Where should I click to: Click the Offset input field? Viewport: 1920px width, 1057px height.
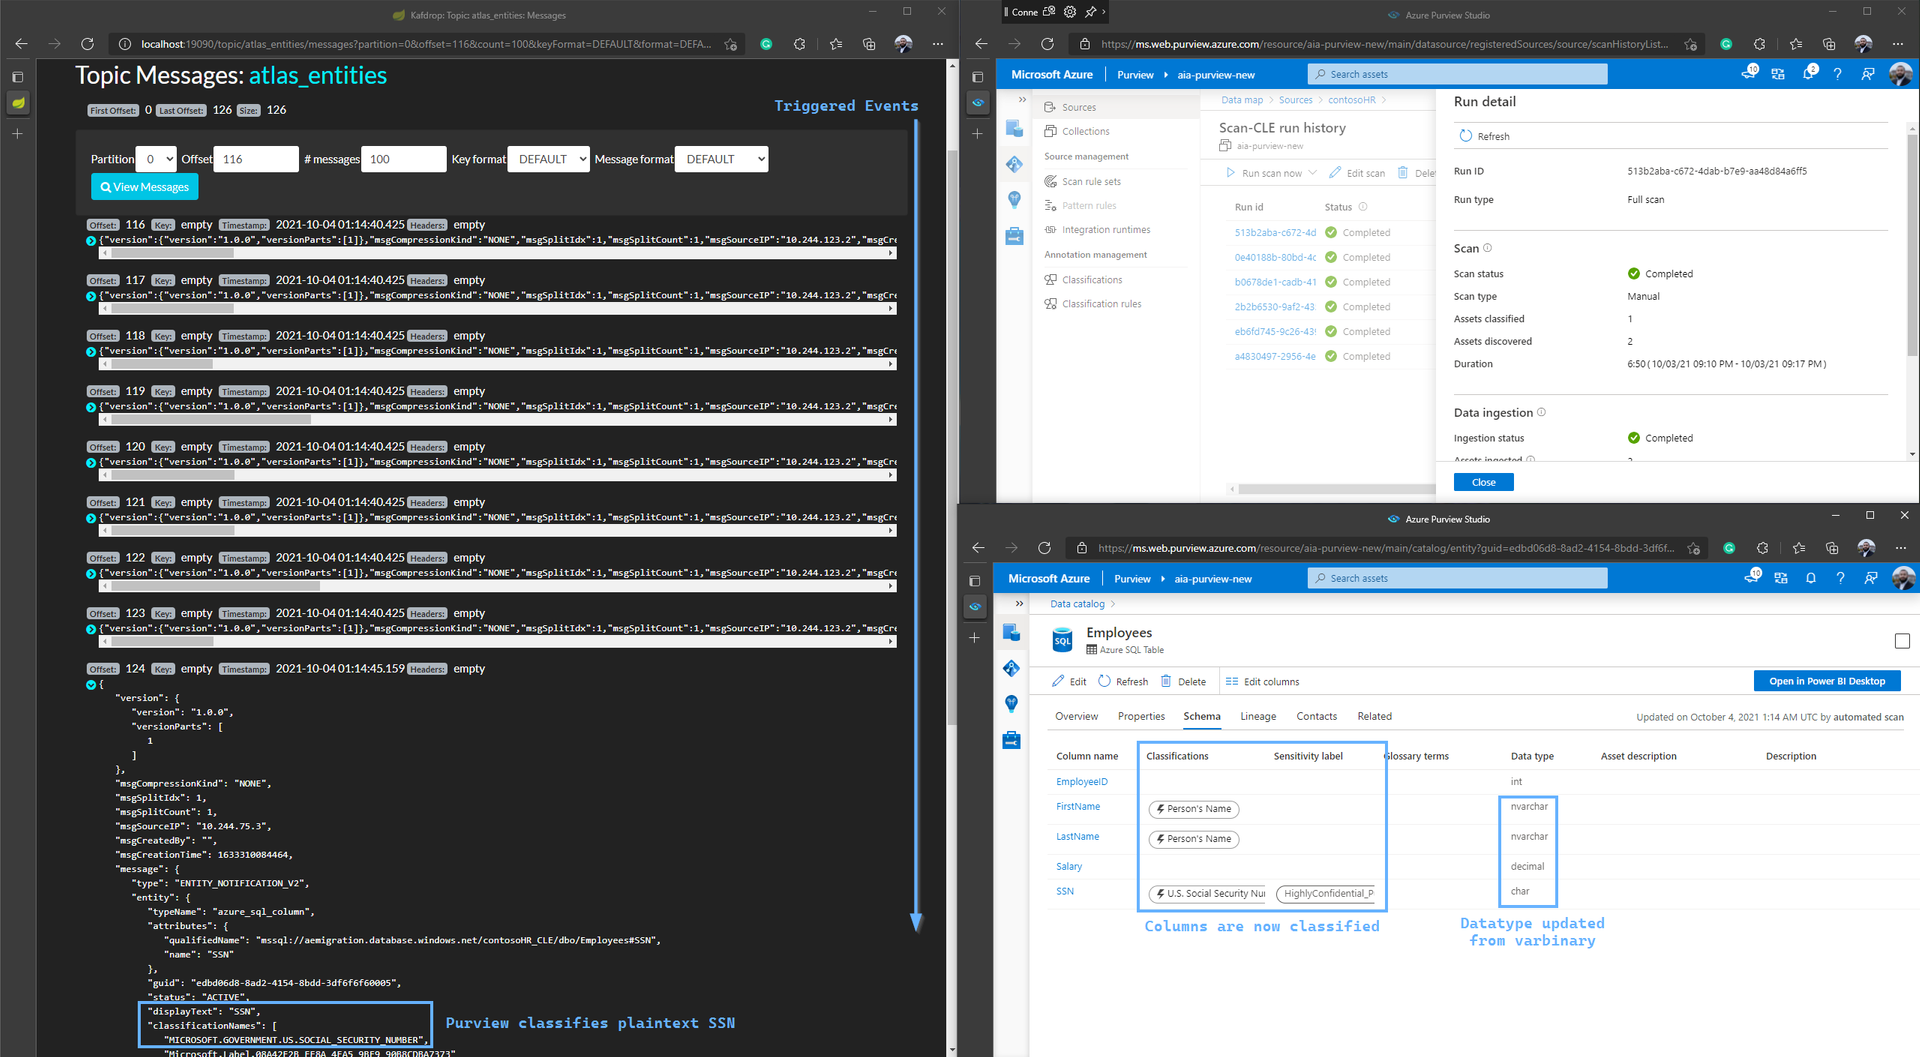point(256,159)
